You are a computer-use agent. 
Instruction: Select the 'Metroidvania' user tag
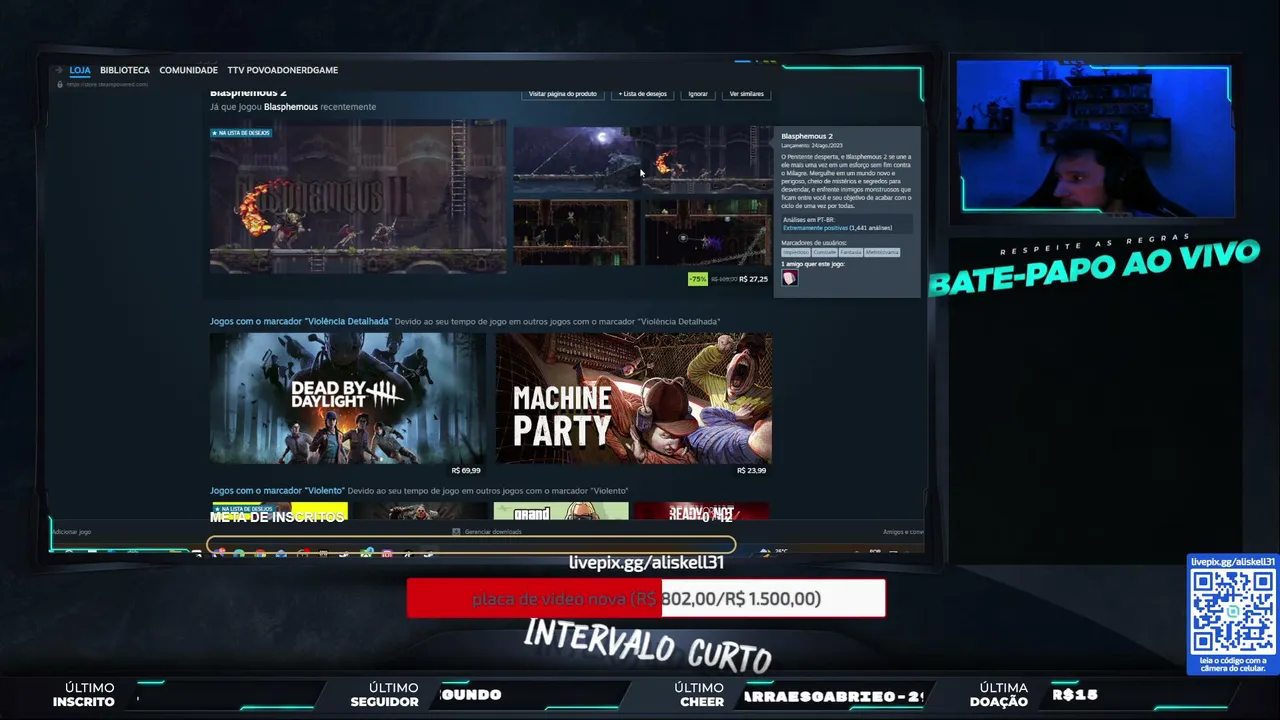(882, 252)
